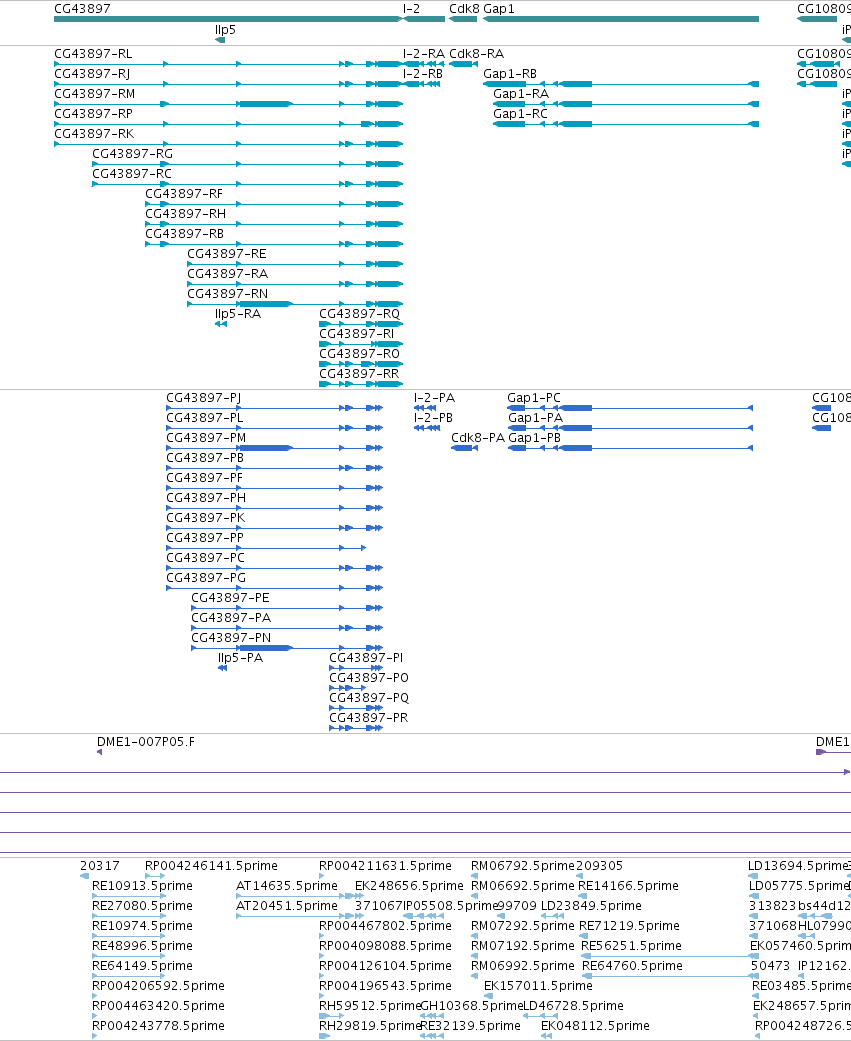Click EST RP004243778.5prime

pyautogui.click(x=96, y=1036)
